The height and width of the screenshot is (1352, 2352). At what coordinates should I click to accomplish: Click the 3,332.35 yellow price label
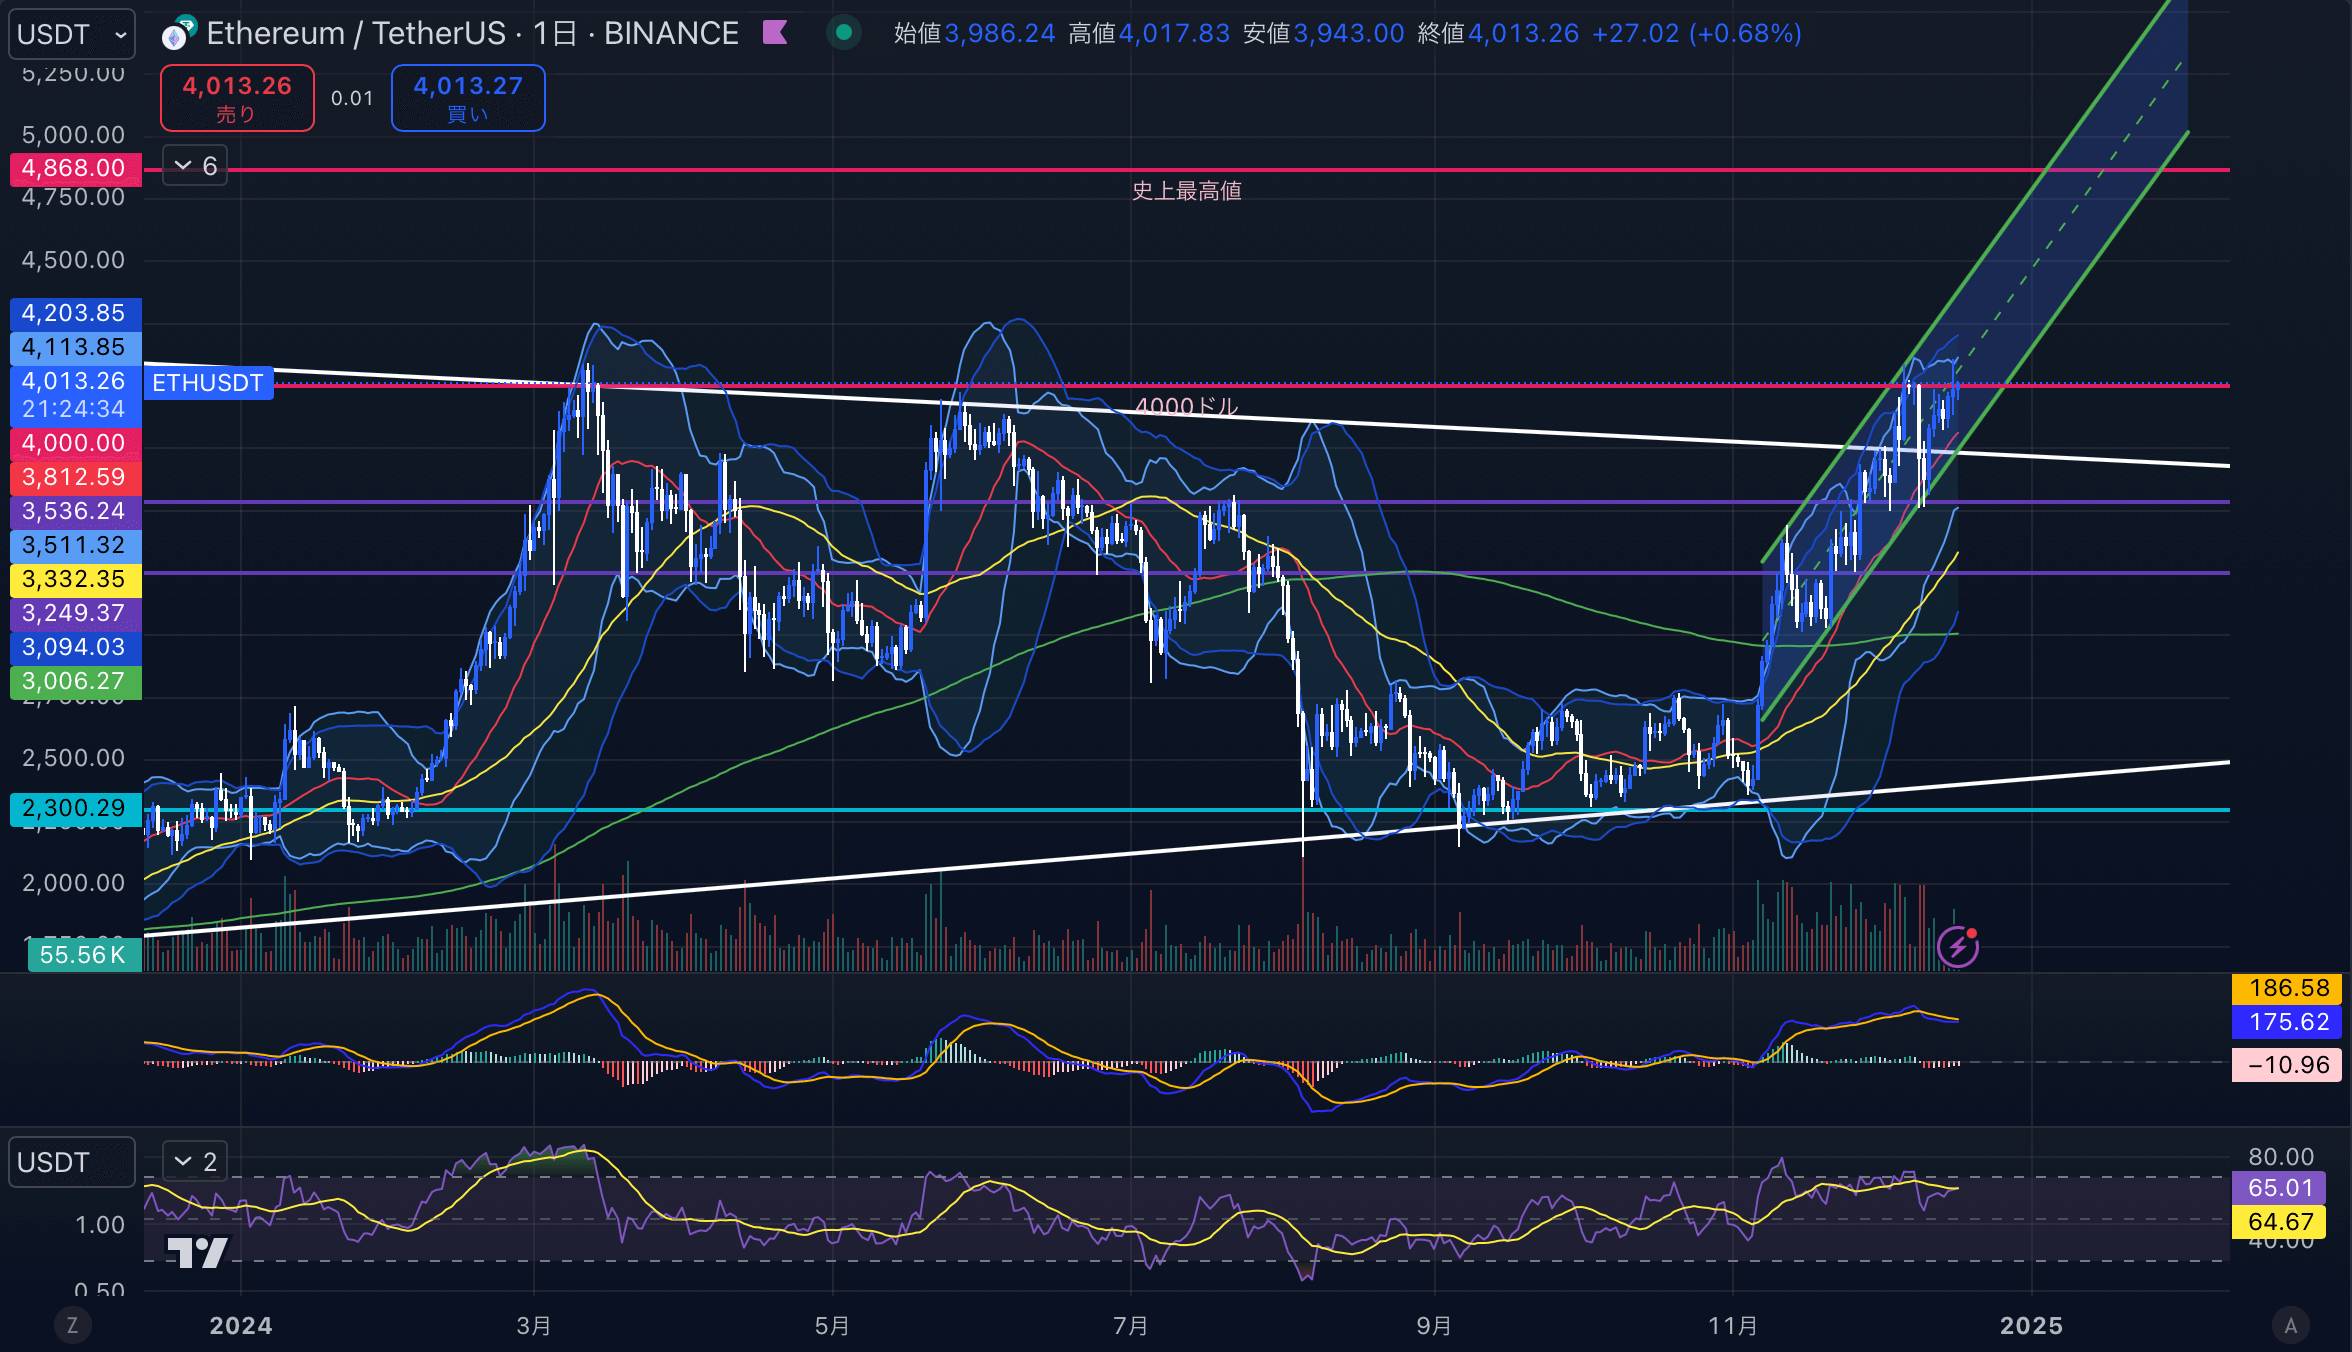75,579
